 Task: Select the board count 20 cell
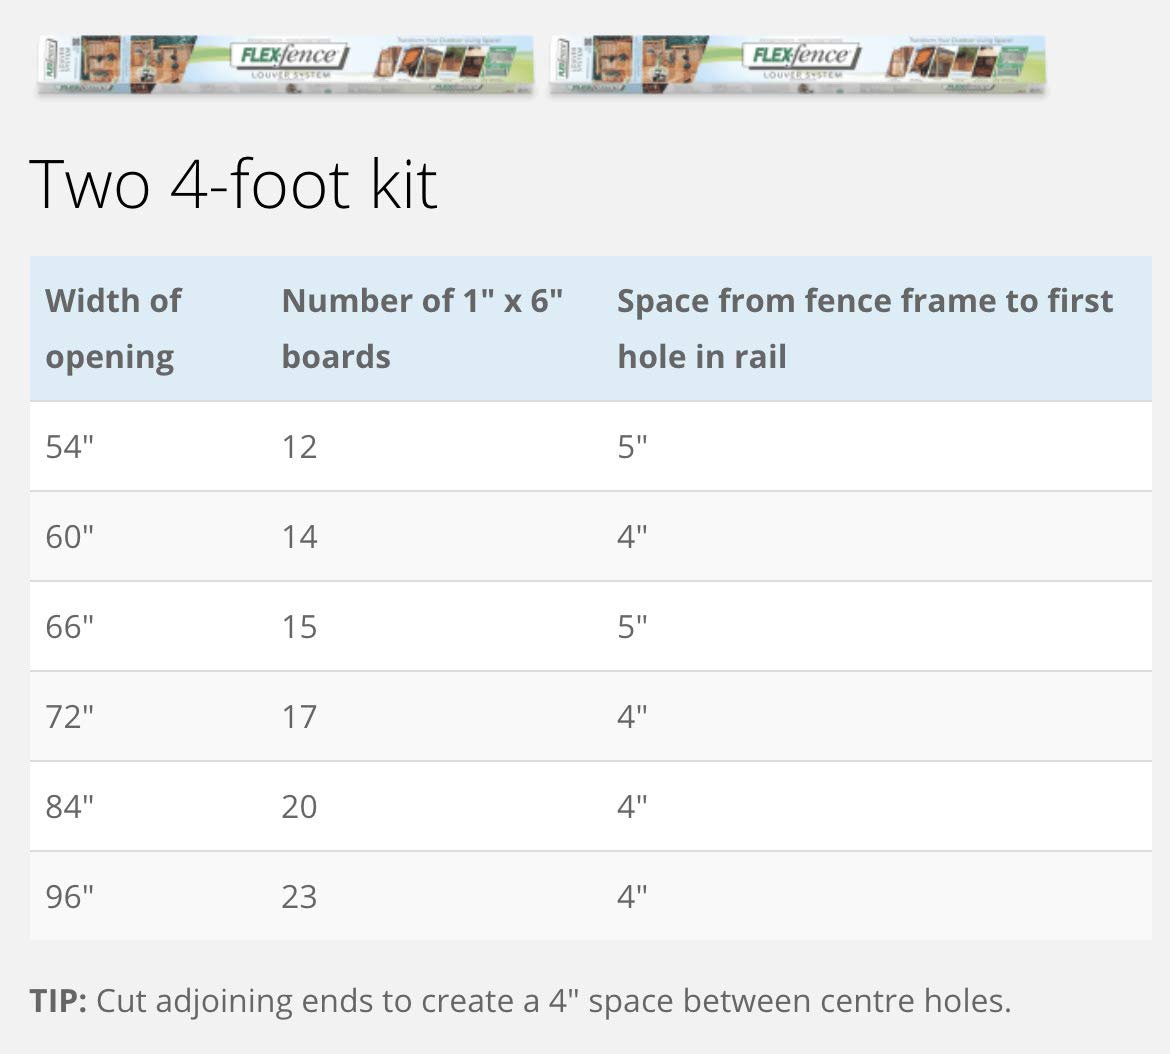pos(299,807)
